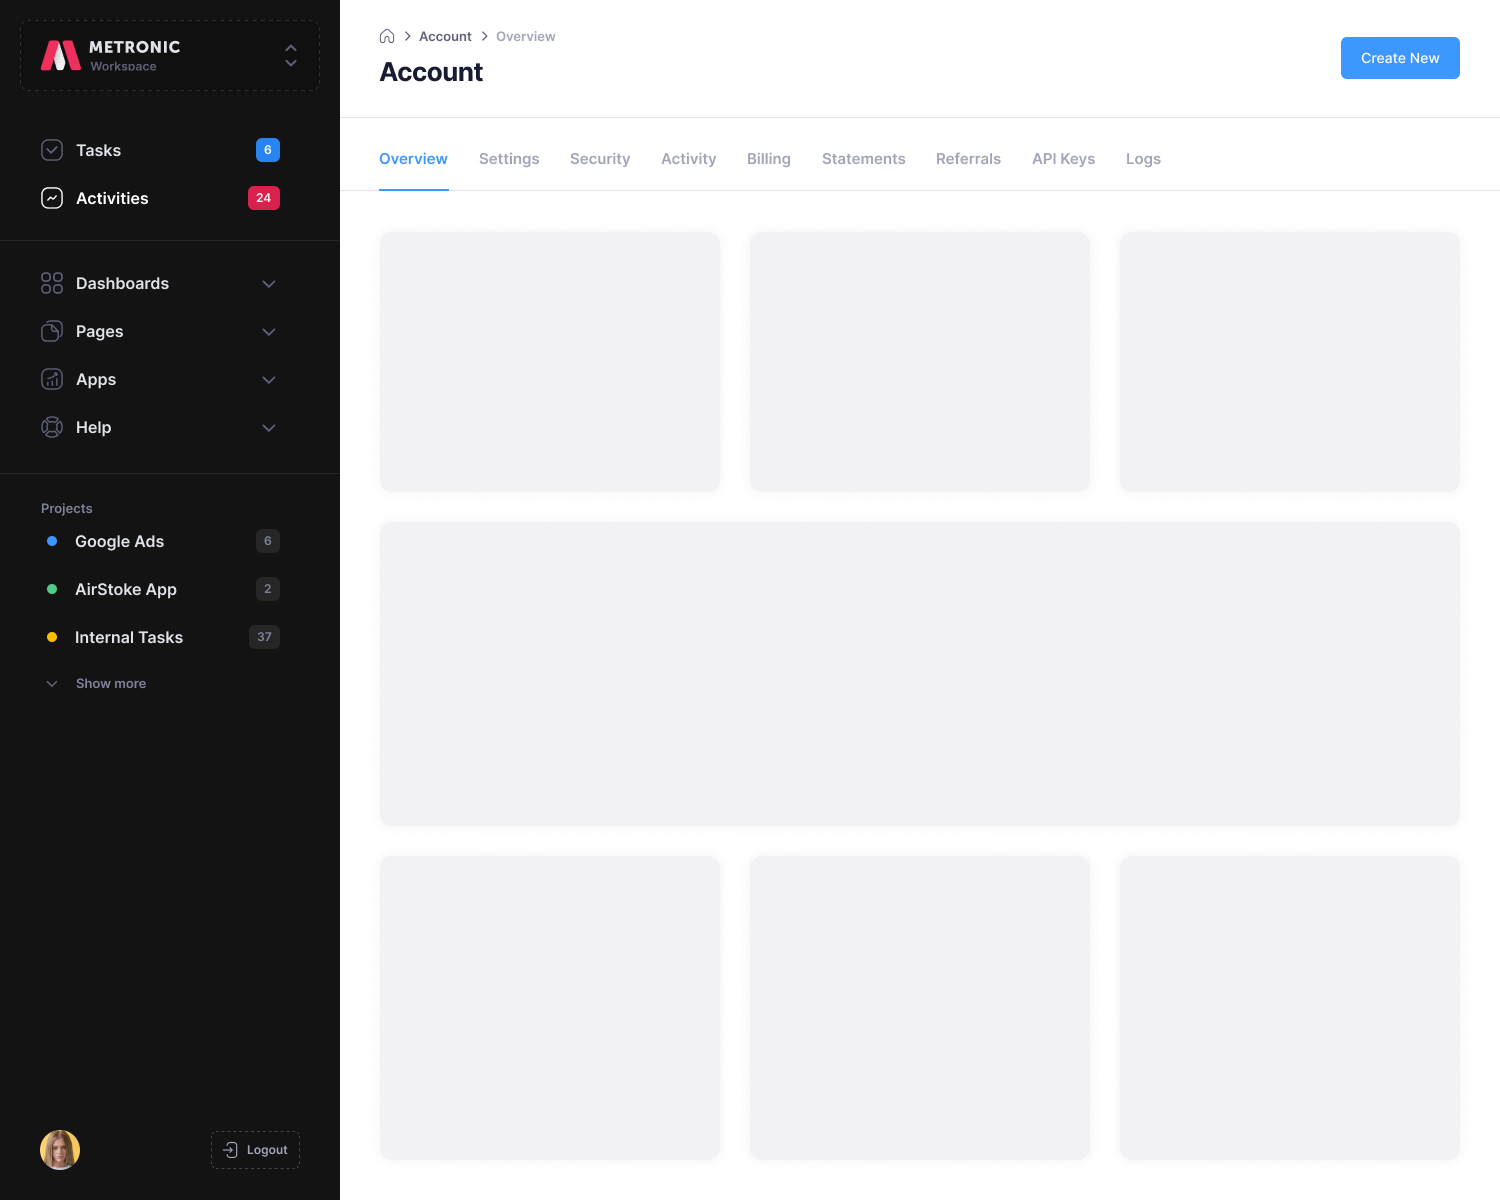Click the Help lifebuoy icon

[x=52, y=427]
